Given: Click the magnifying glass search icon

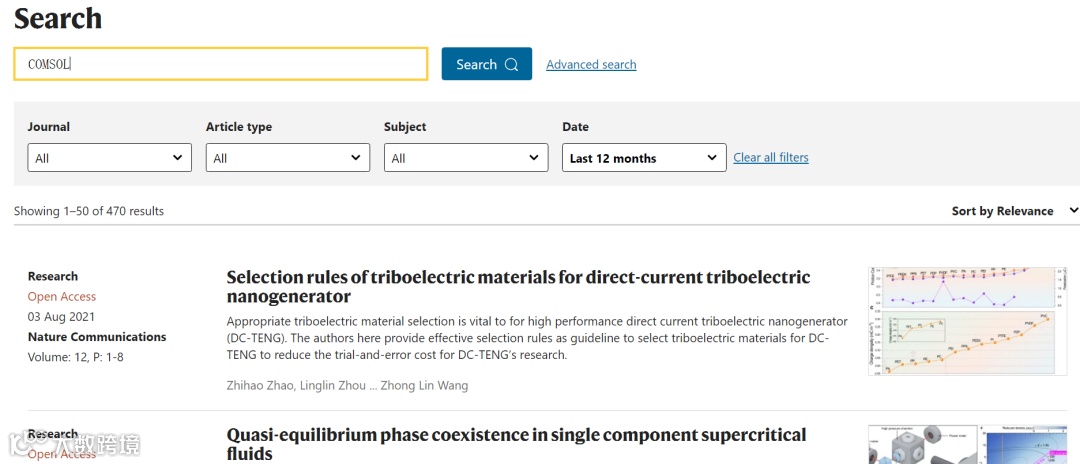Looking at the screenshot, I should tap(511, 65).
